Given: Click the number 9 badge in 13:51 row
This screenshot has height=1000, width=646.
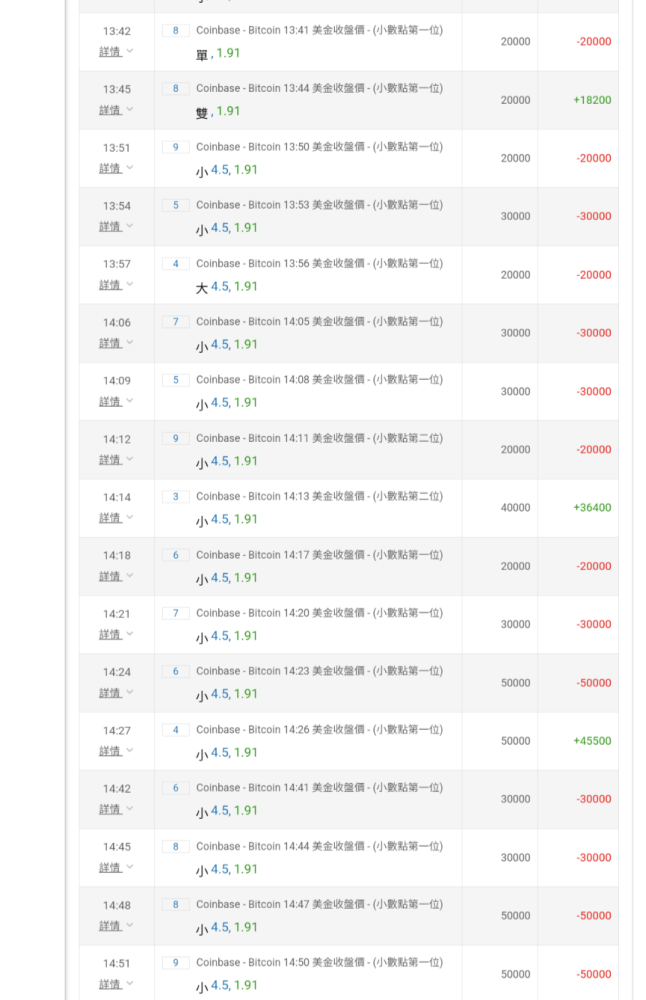Looking at the screenshot, I should (175, 147).
